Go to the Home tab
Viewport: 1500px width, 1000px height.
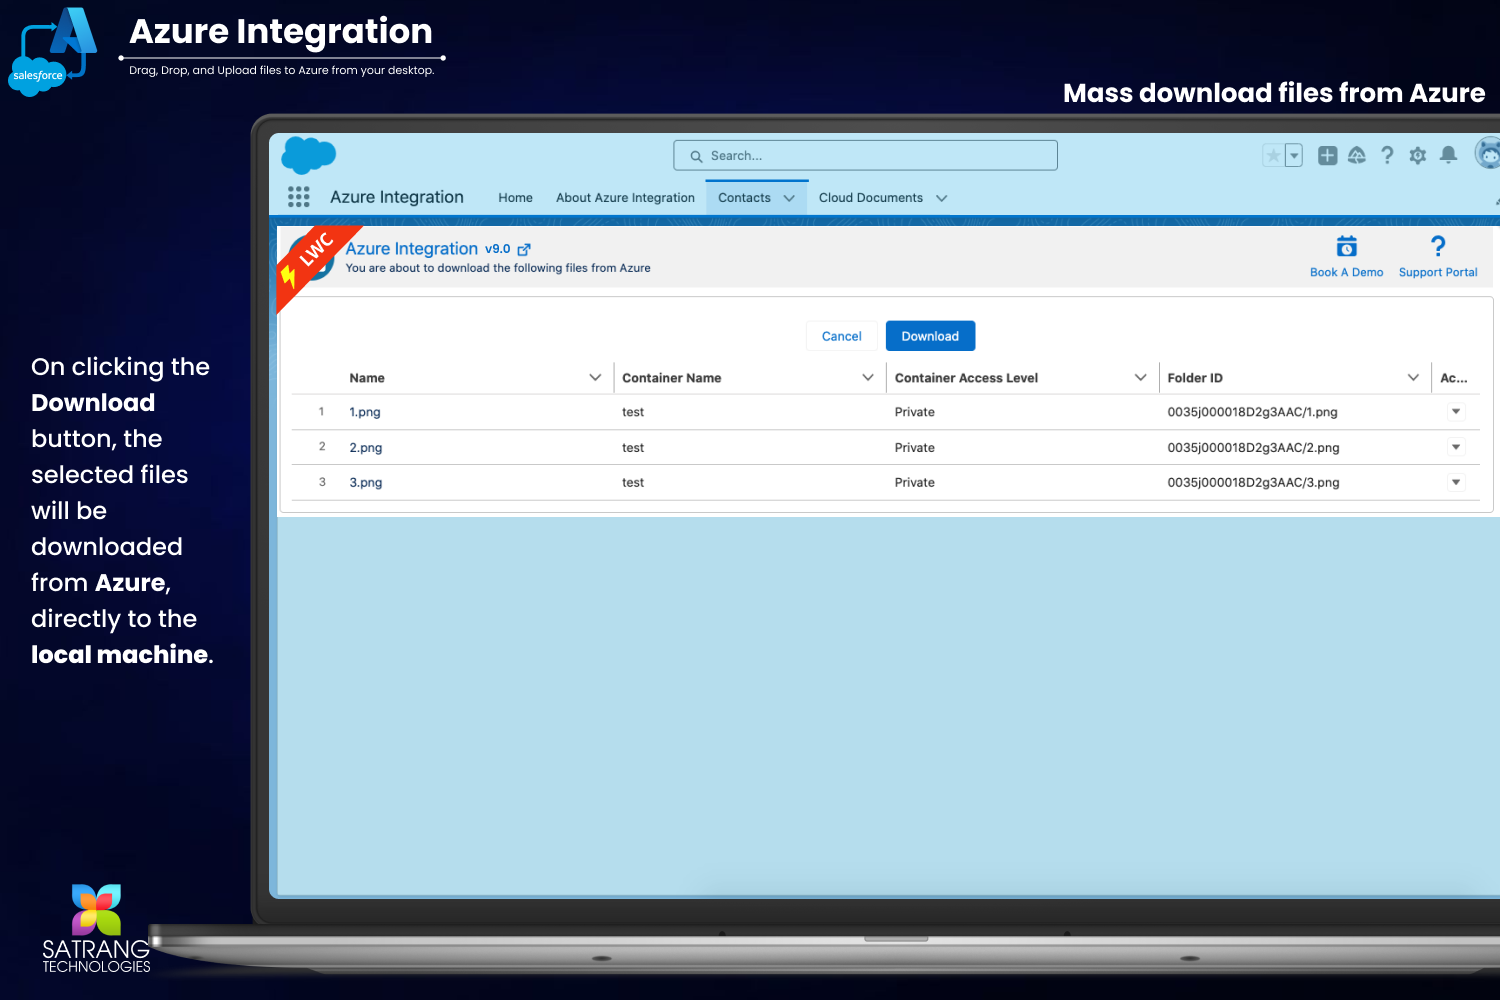pyautogui.click(x=515, y=198)
